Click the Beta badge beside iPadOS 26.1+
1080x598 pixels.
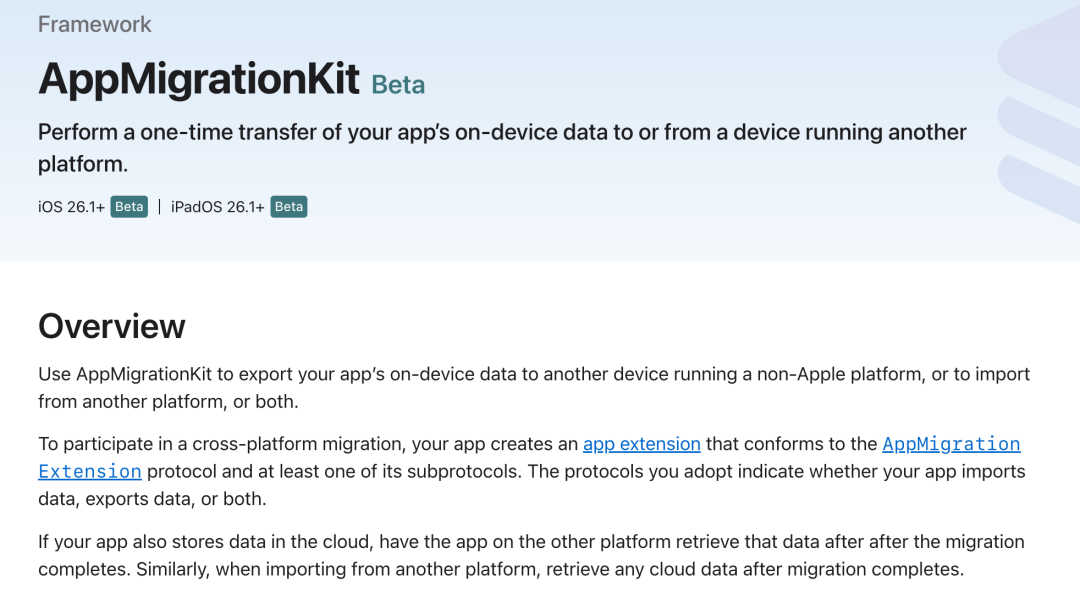[x=289, y=207]
